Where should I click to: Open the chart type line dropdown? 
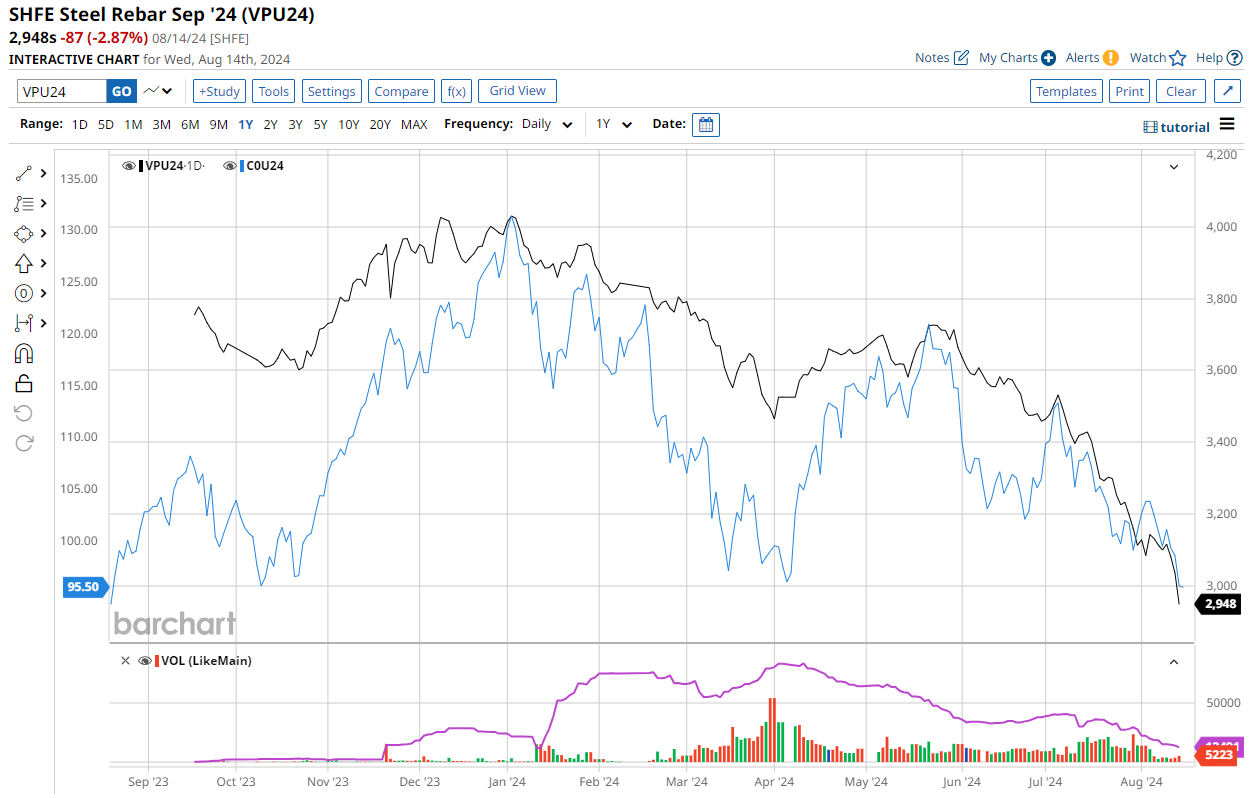(x=157, y=91)
